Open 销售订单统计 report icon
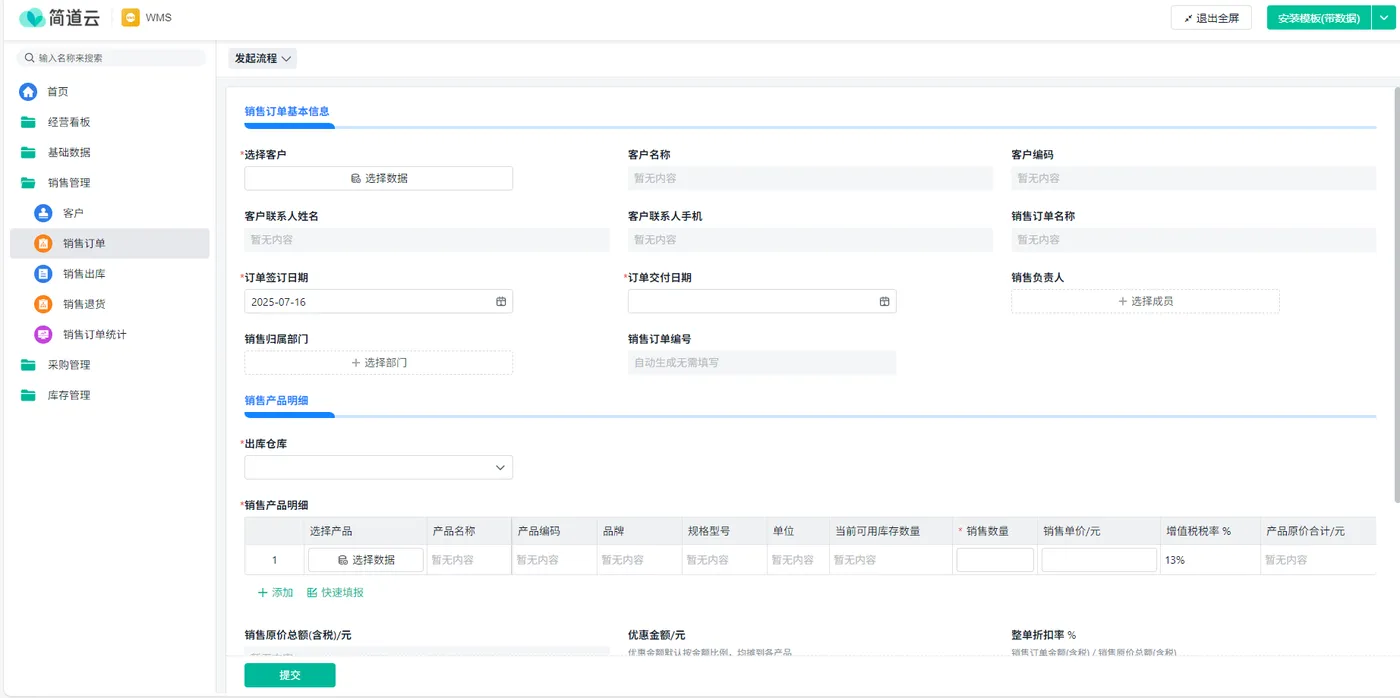 pyautogui.click(x=43, y=335)
